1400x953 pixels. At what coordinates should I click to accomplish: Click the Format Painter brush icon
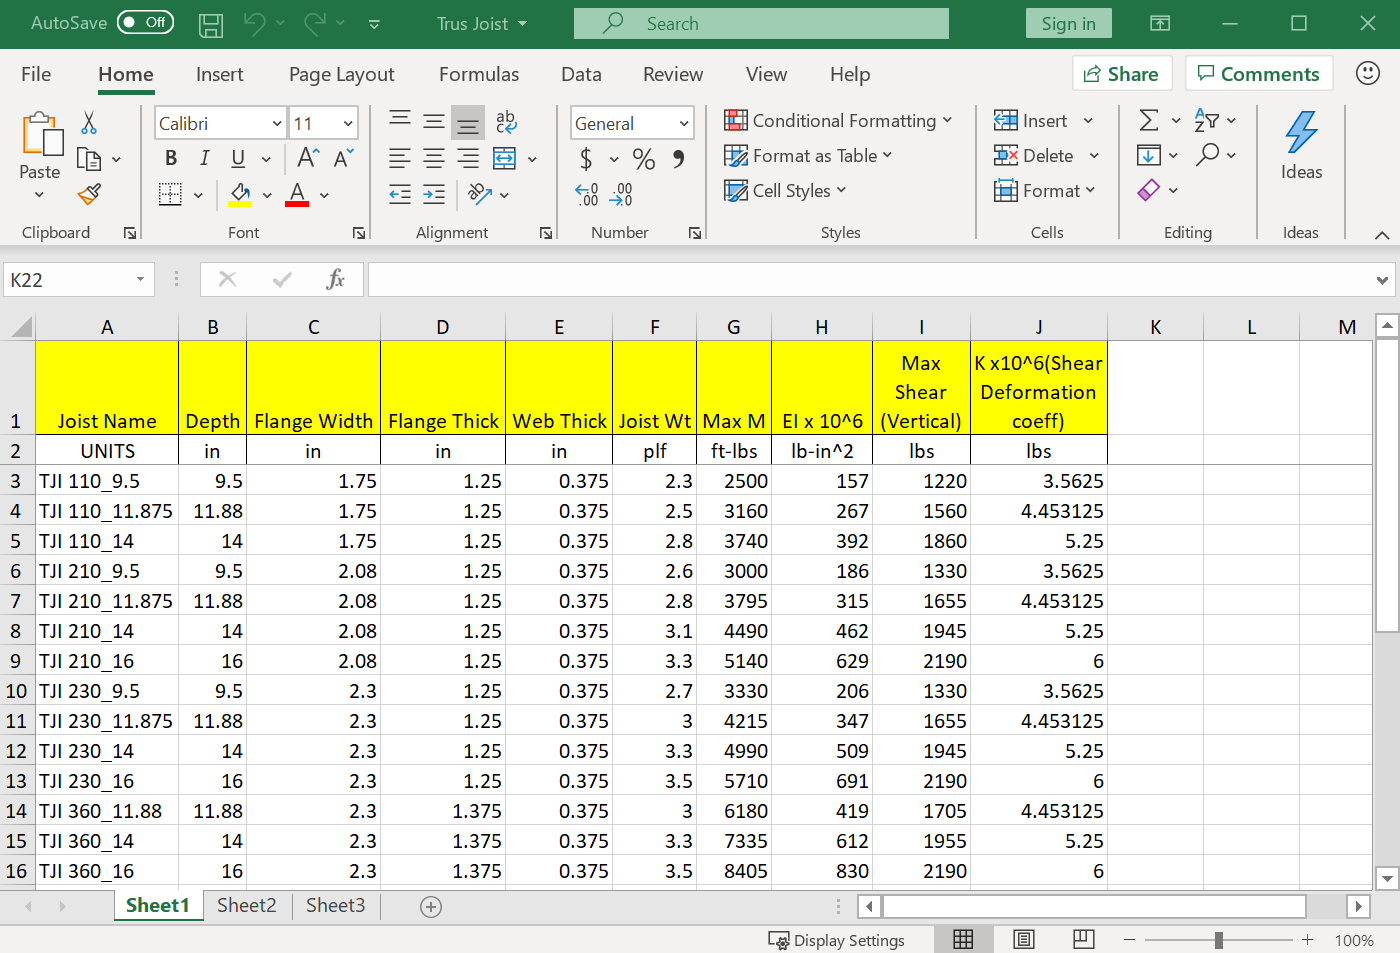click(89, 194)
